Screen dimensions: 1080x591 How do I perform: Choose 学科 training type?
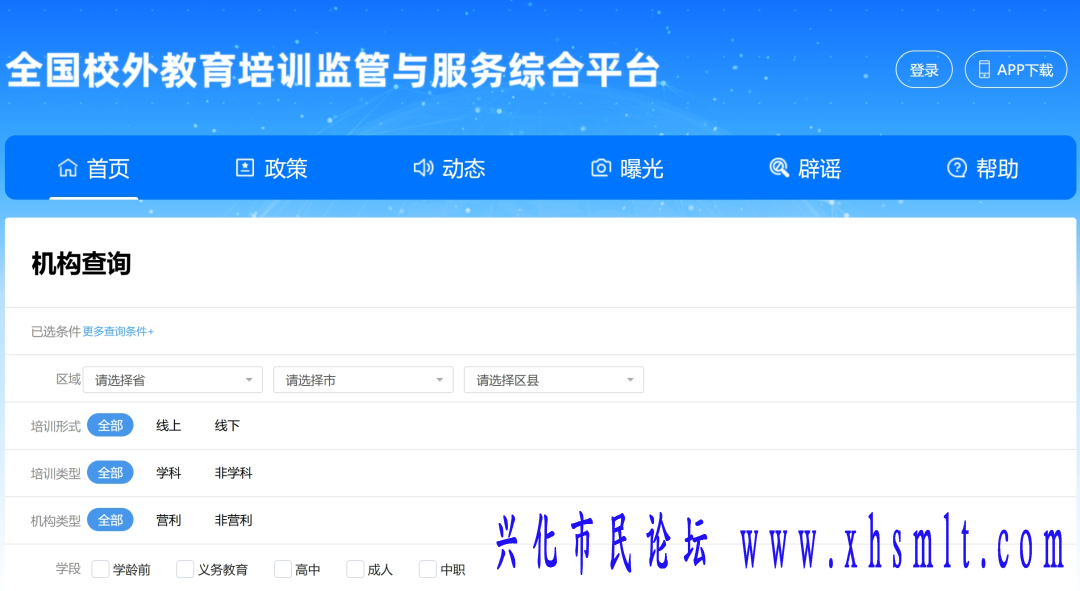pos(168,473)
